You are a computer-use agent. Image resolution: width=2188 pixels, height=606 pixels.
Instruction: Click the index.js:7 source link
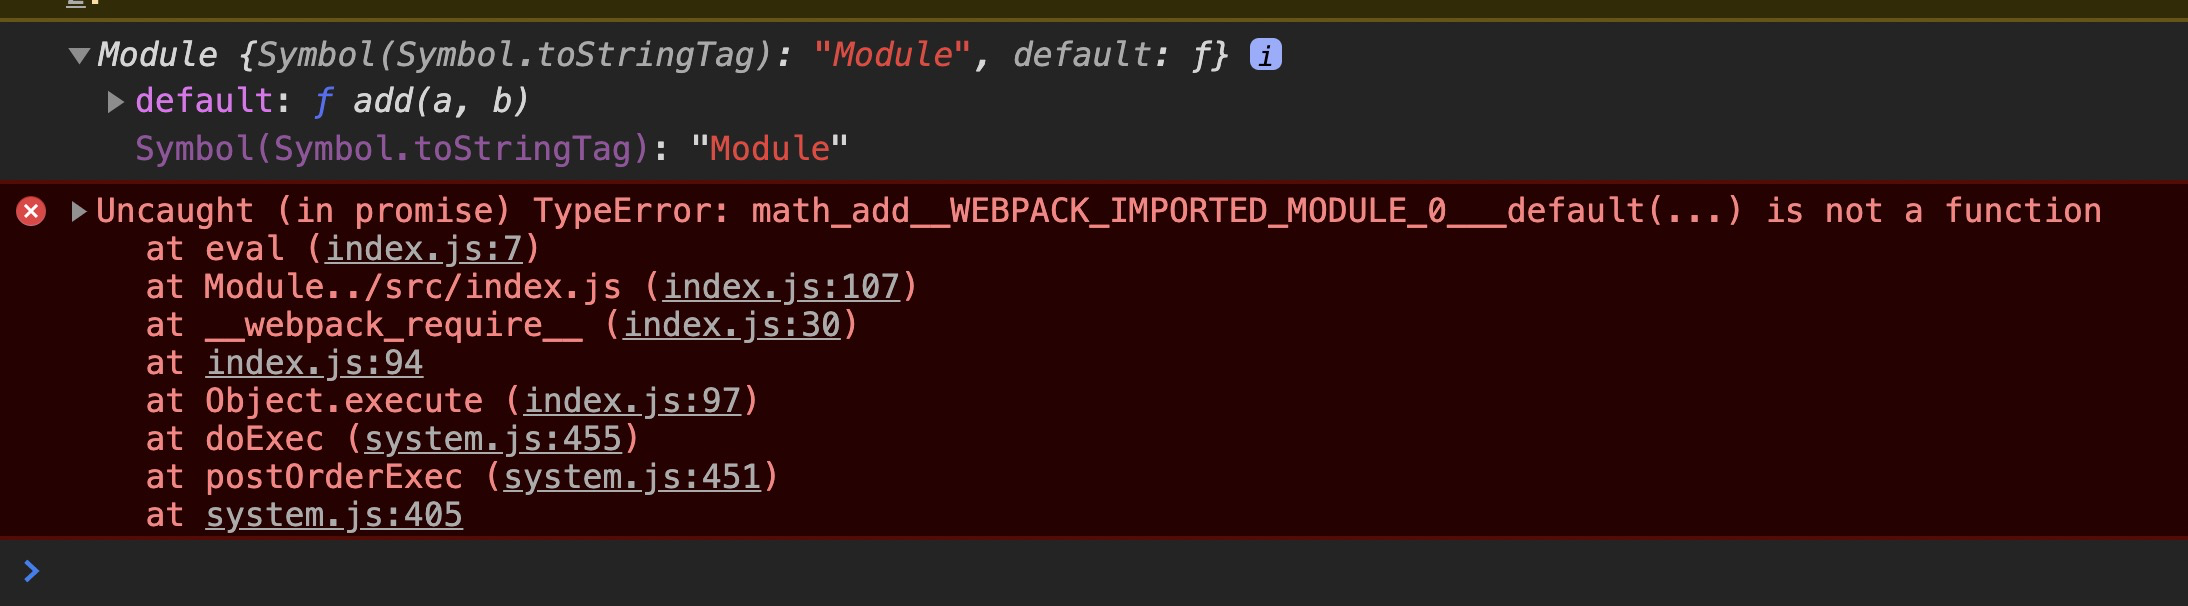pyautogui.click(x=423, y=248)
